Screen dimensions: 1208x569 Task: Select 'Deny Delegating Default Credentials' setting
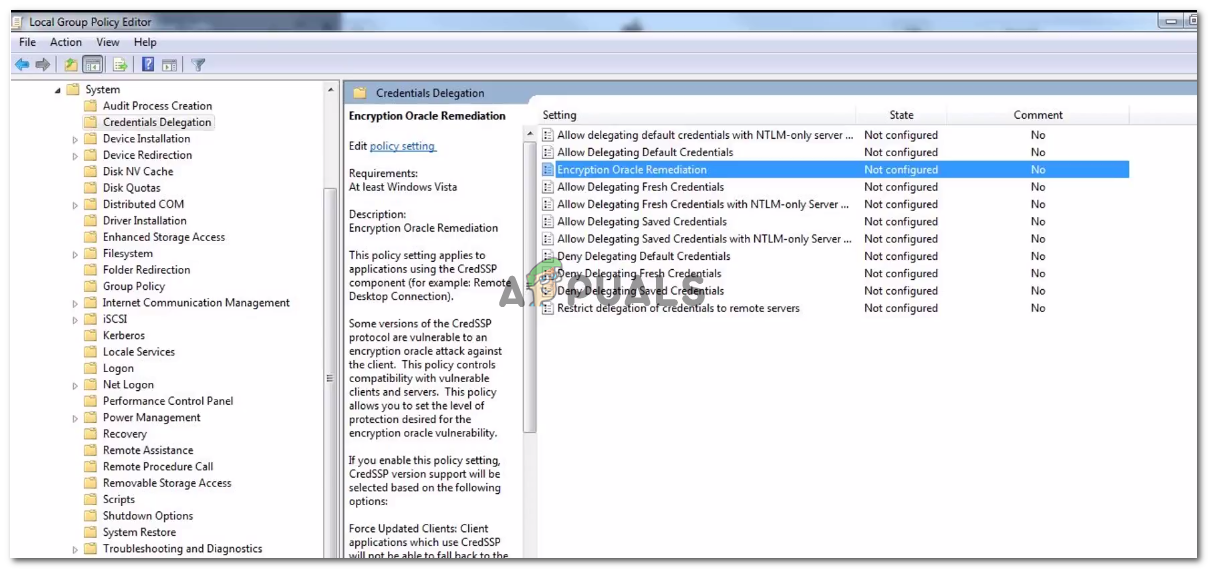[x=643, y=256]
